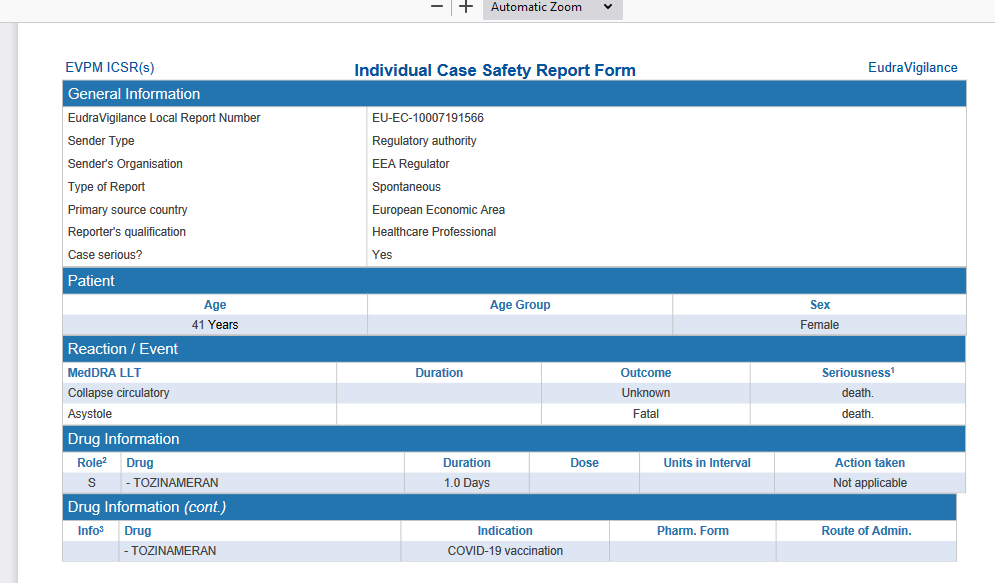
Task: Click the EudraVigilance label at top right
Action: (x=912, y=68)
